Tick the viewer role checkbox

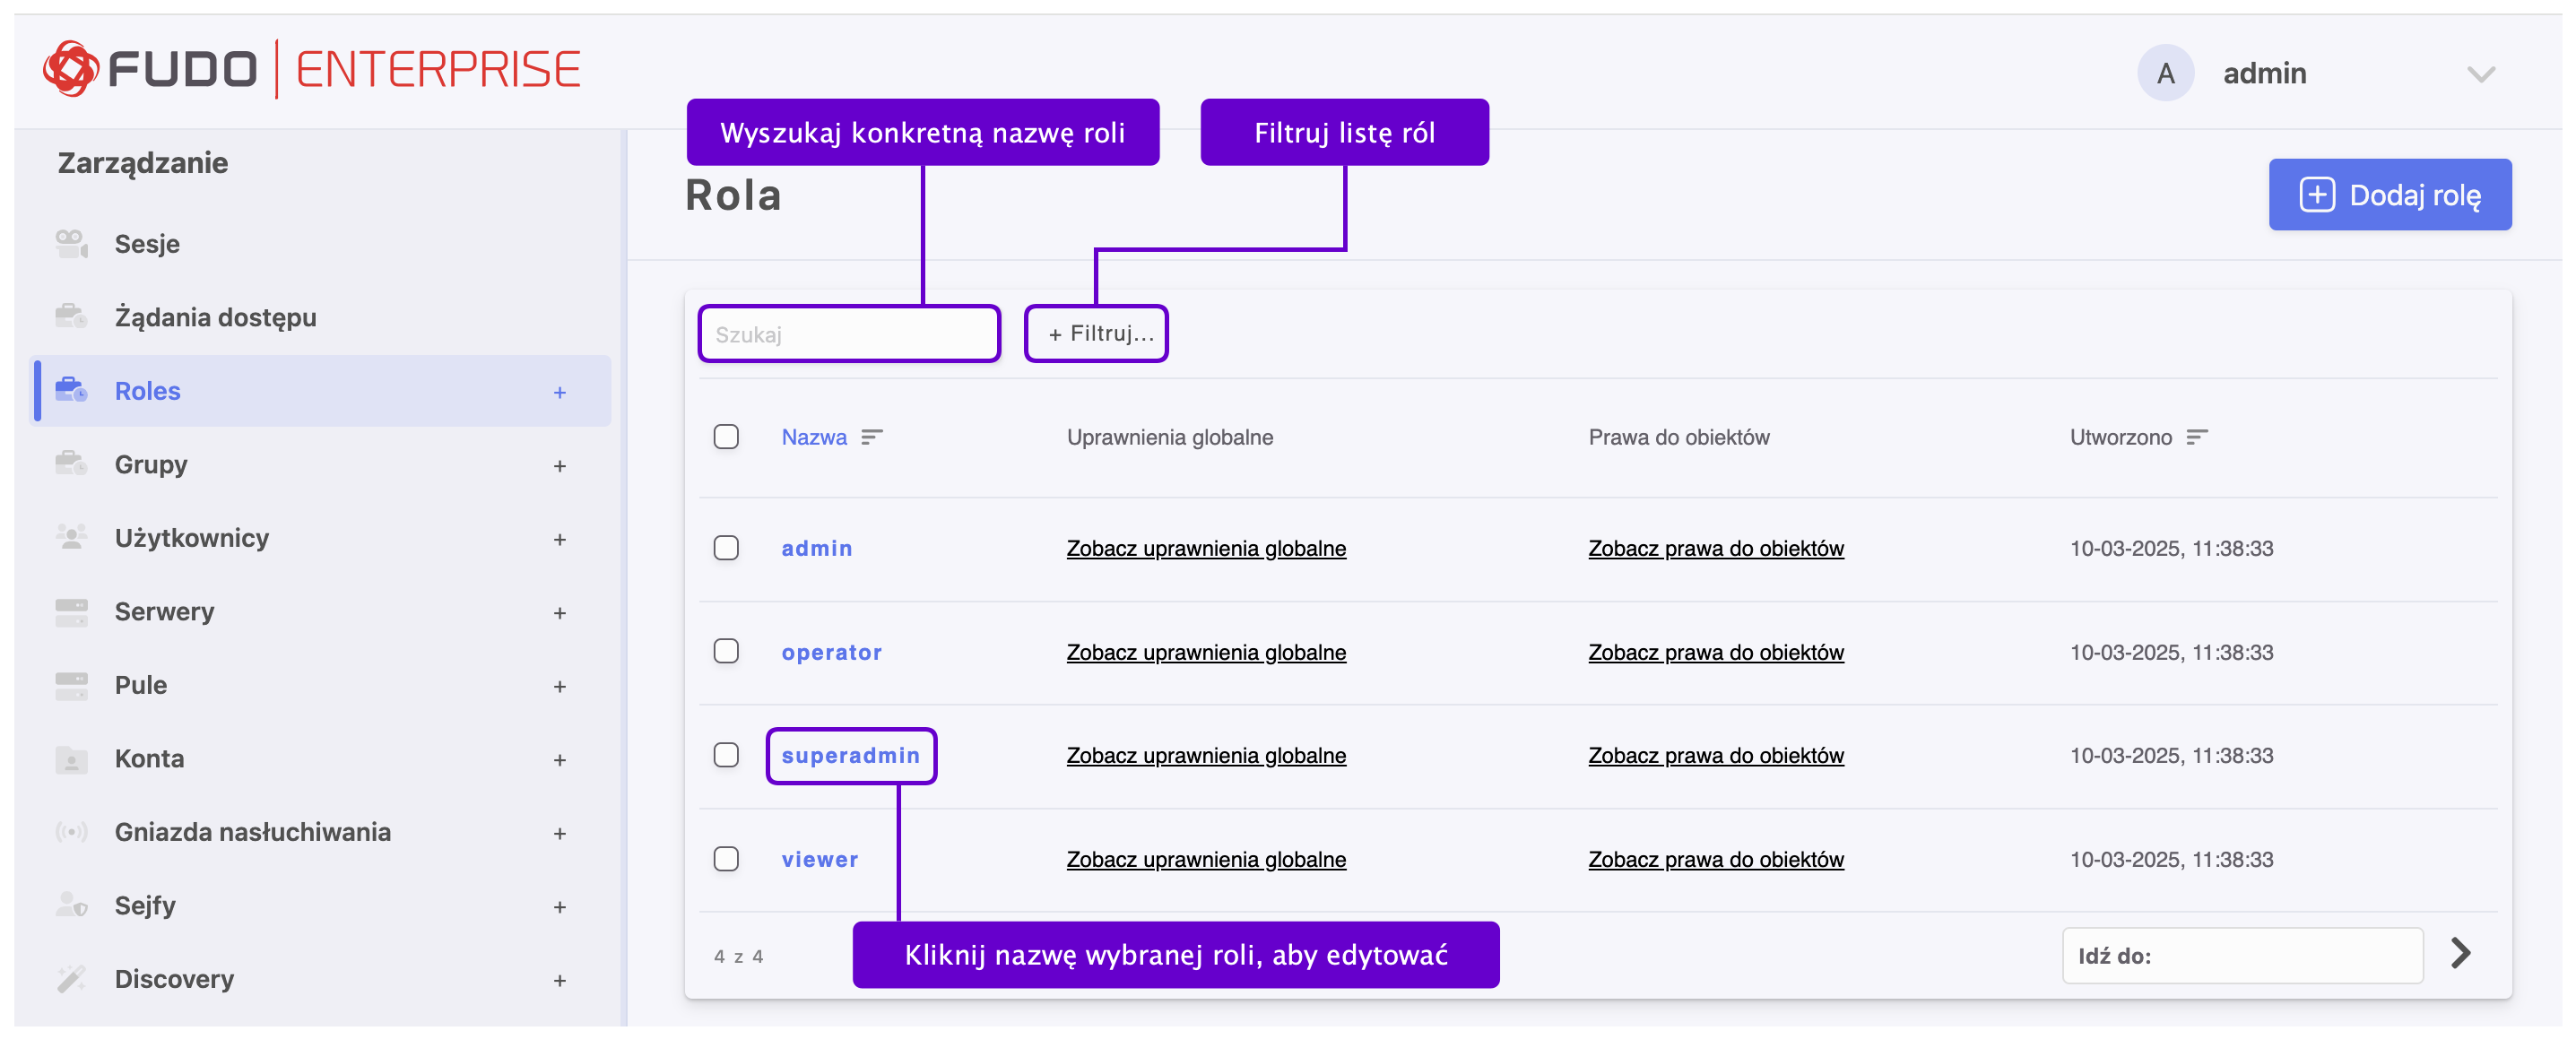click(726, 859)
